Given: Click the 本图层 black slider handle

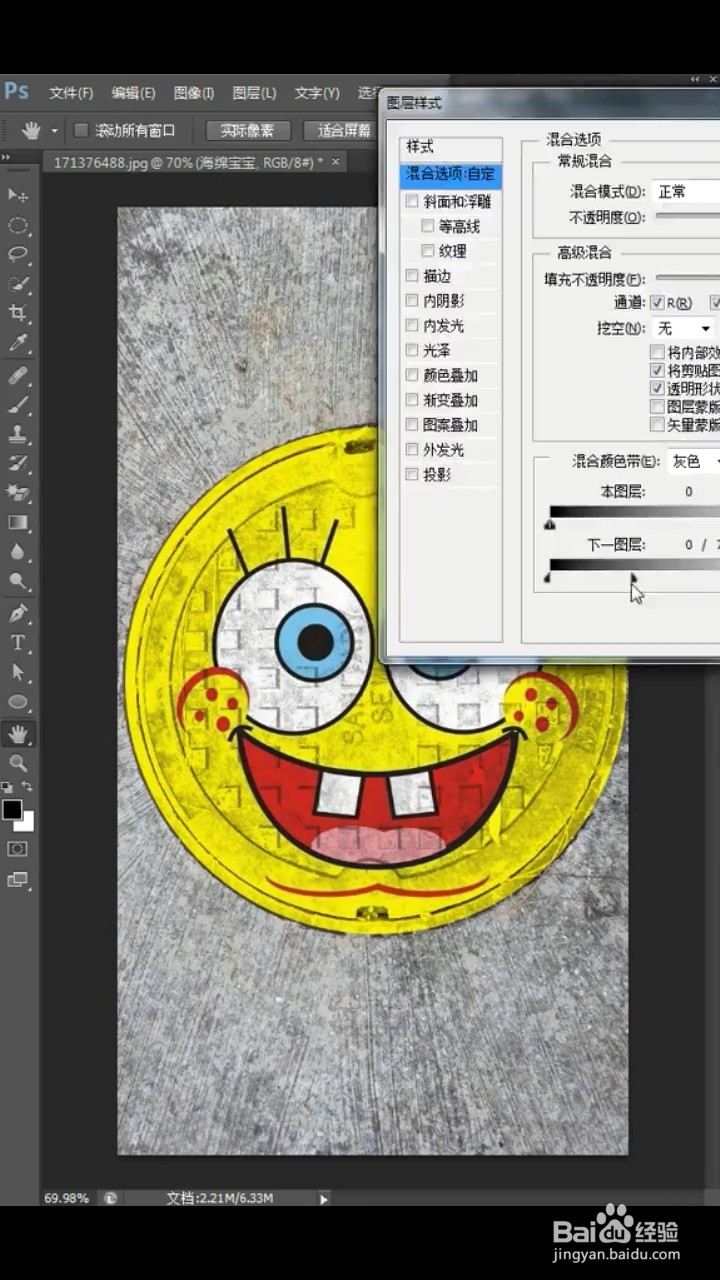Looking at the screenshot, I should [x=550, y=523].
